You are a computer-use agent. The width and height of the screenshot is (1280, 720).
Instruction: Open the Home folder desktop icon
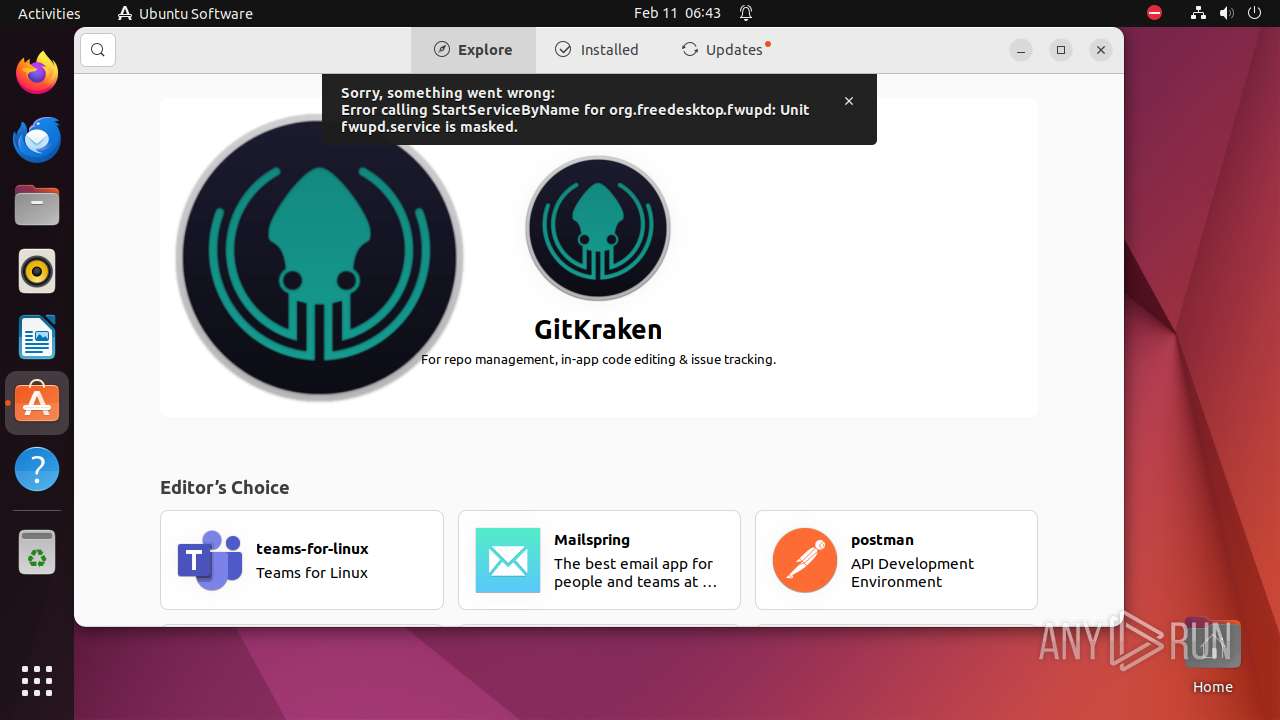[1212, 655]
